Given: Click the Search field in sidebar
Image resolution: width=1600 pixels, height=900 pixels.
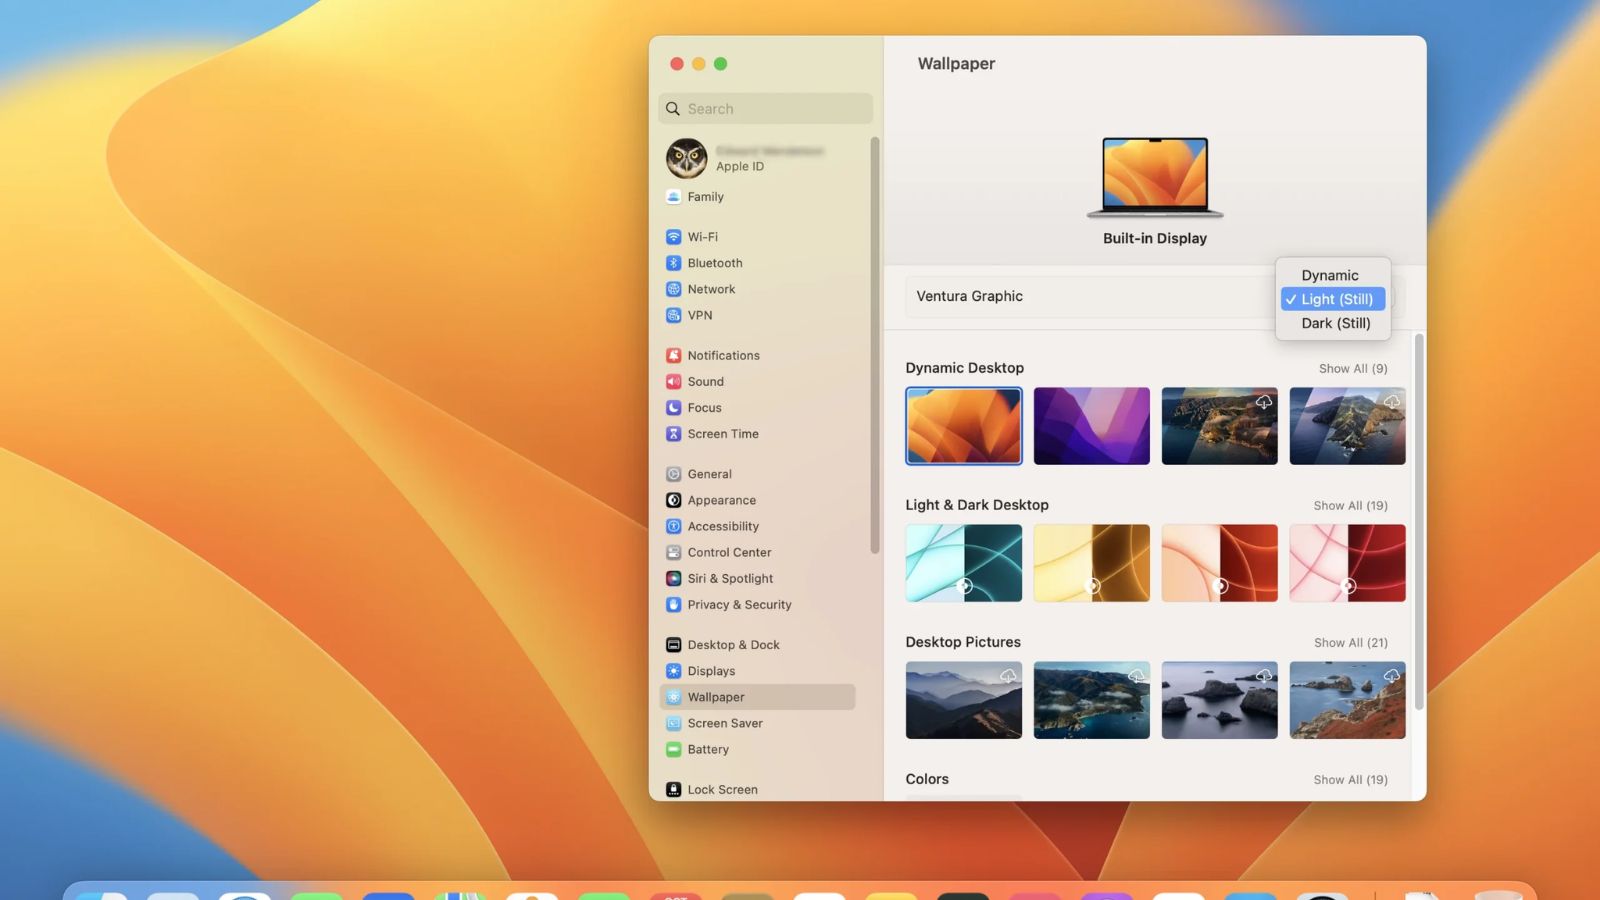Looking at the screenshot, I should click(766, 108).
